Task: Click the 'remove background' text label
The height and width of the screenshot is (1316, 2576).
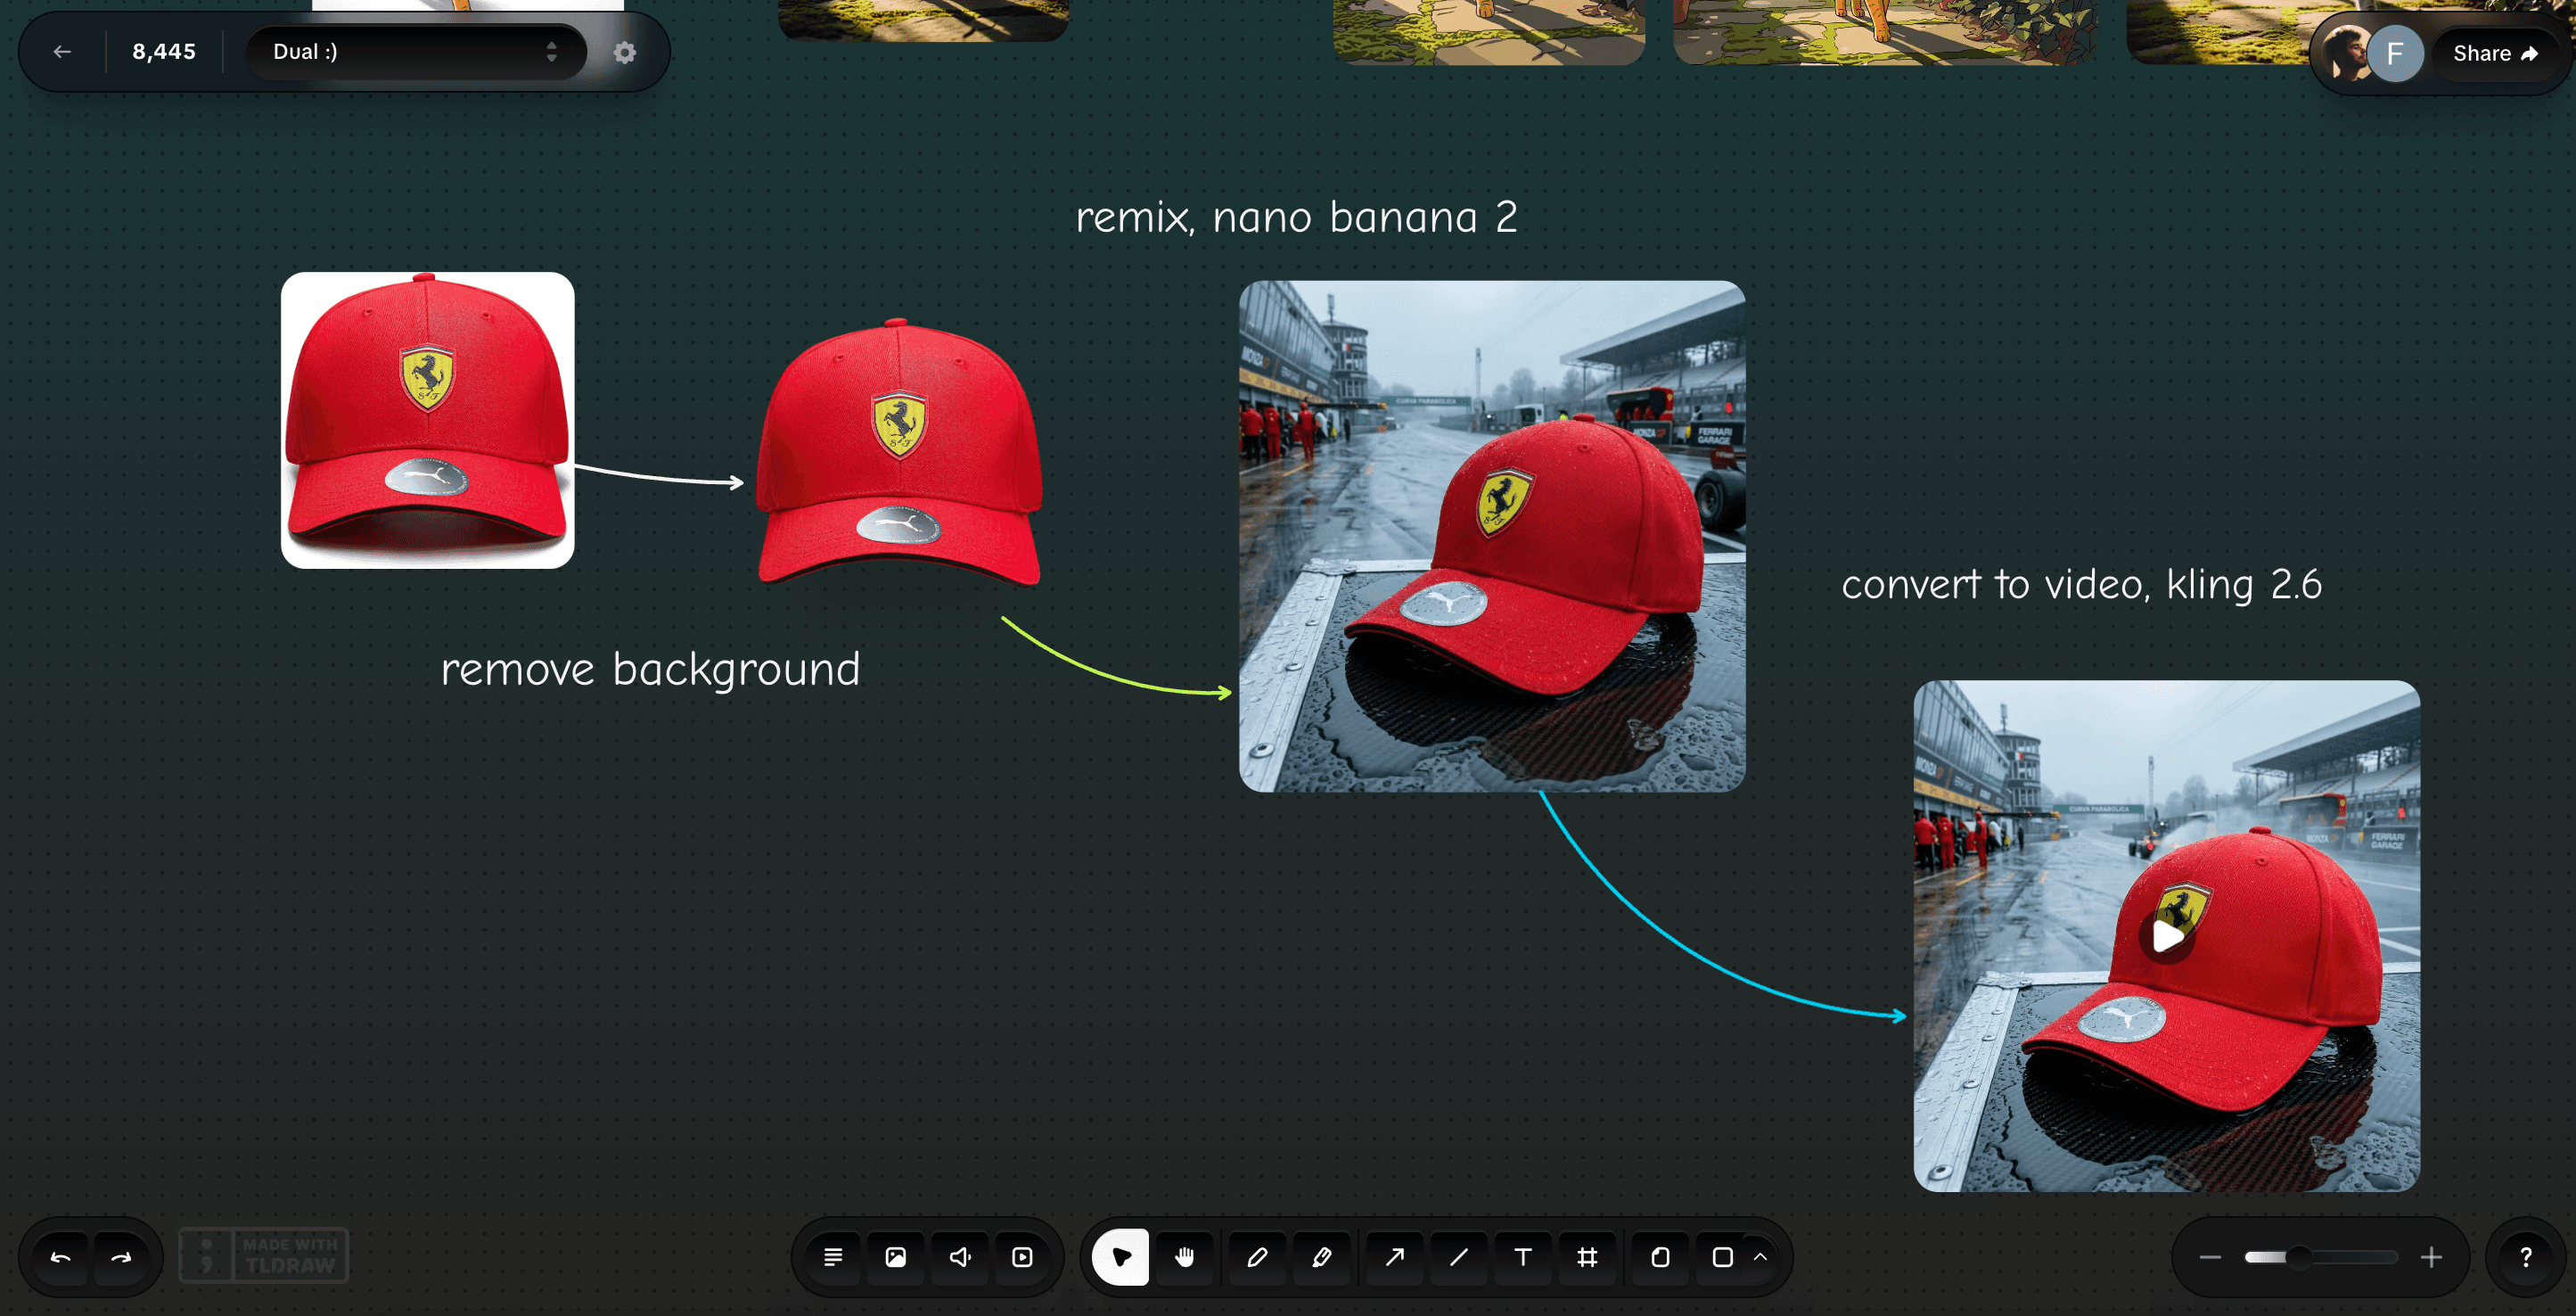Action: click(x=651, y=669)
